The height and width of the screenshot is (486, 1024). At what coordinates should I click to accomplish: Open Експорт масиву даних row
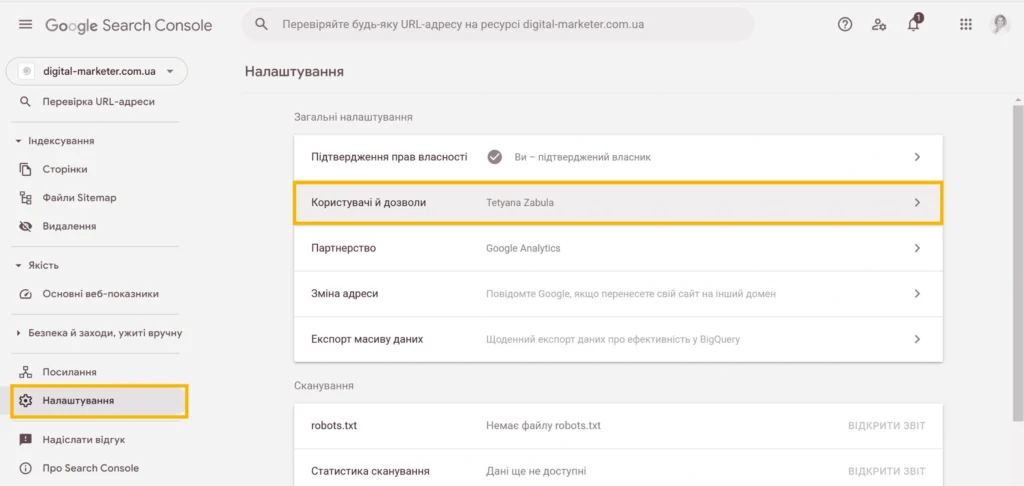coord(618,340)
